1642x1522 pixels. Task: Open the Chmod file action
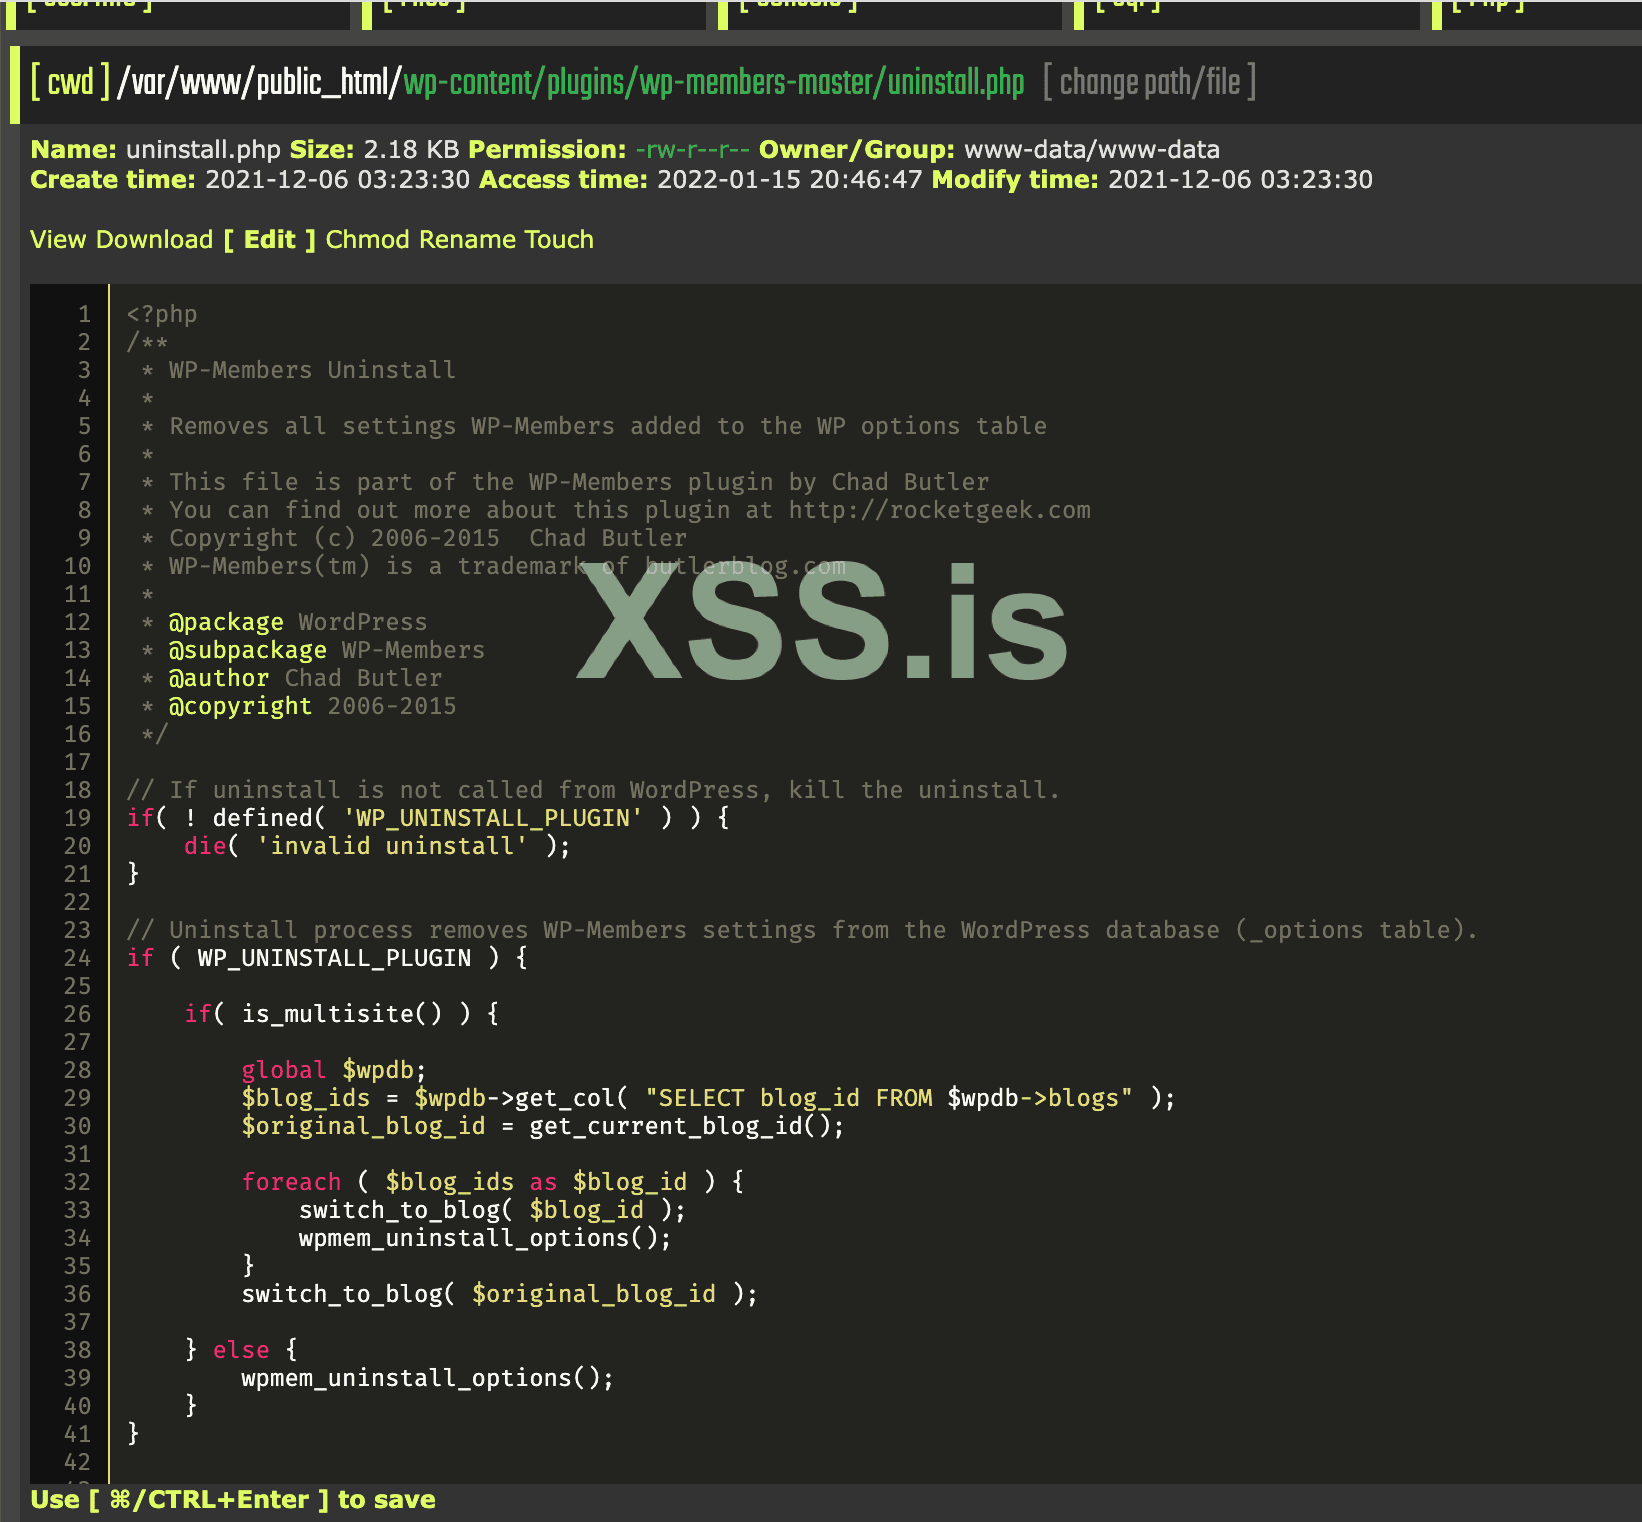point(368,239)
